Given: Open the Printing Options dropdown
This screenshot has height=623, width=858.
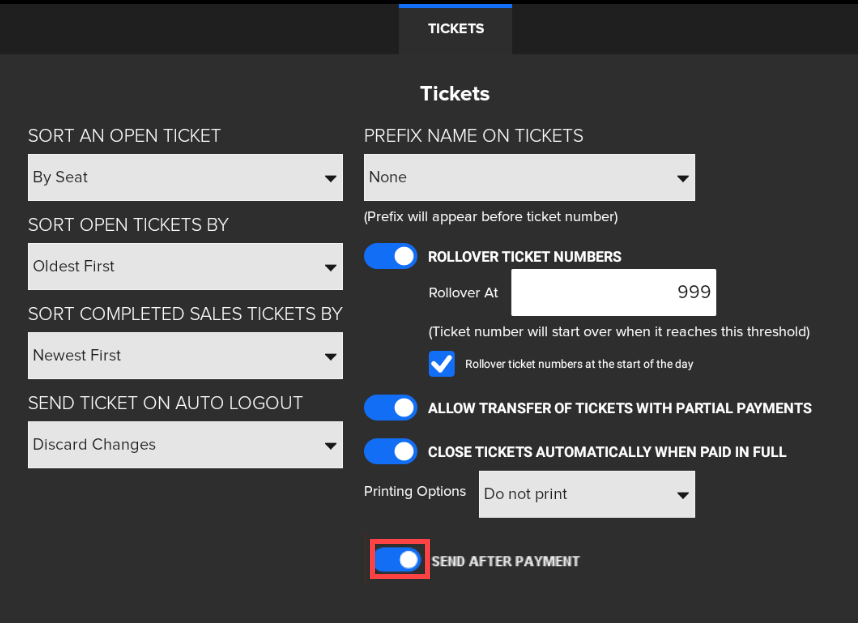Looking at the screenshot, I should 586,494.
